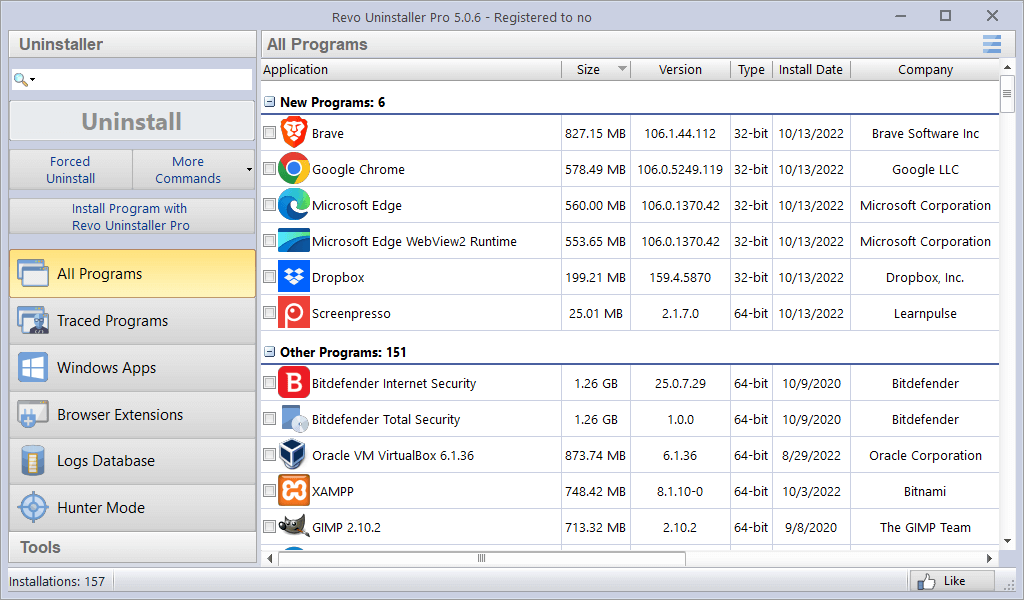The width and height of the screenshot is (1024, 600).
Task: Click horizontal scrollbar right arrow
Action: pyautogui.click(x=989, y=558)
